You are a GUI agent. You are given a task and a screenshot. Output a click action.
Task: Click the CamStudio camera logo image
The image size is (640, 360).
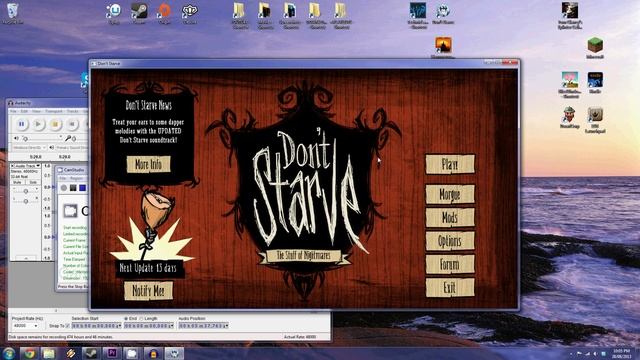tap(70, 211)
